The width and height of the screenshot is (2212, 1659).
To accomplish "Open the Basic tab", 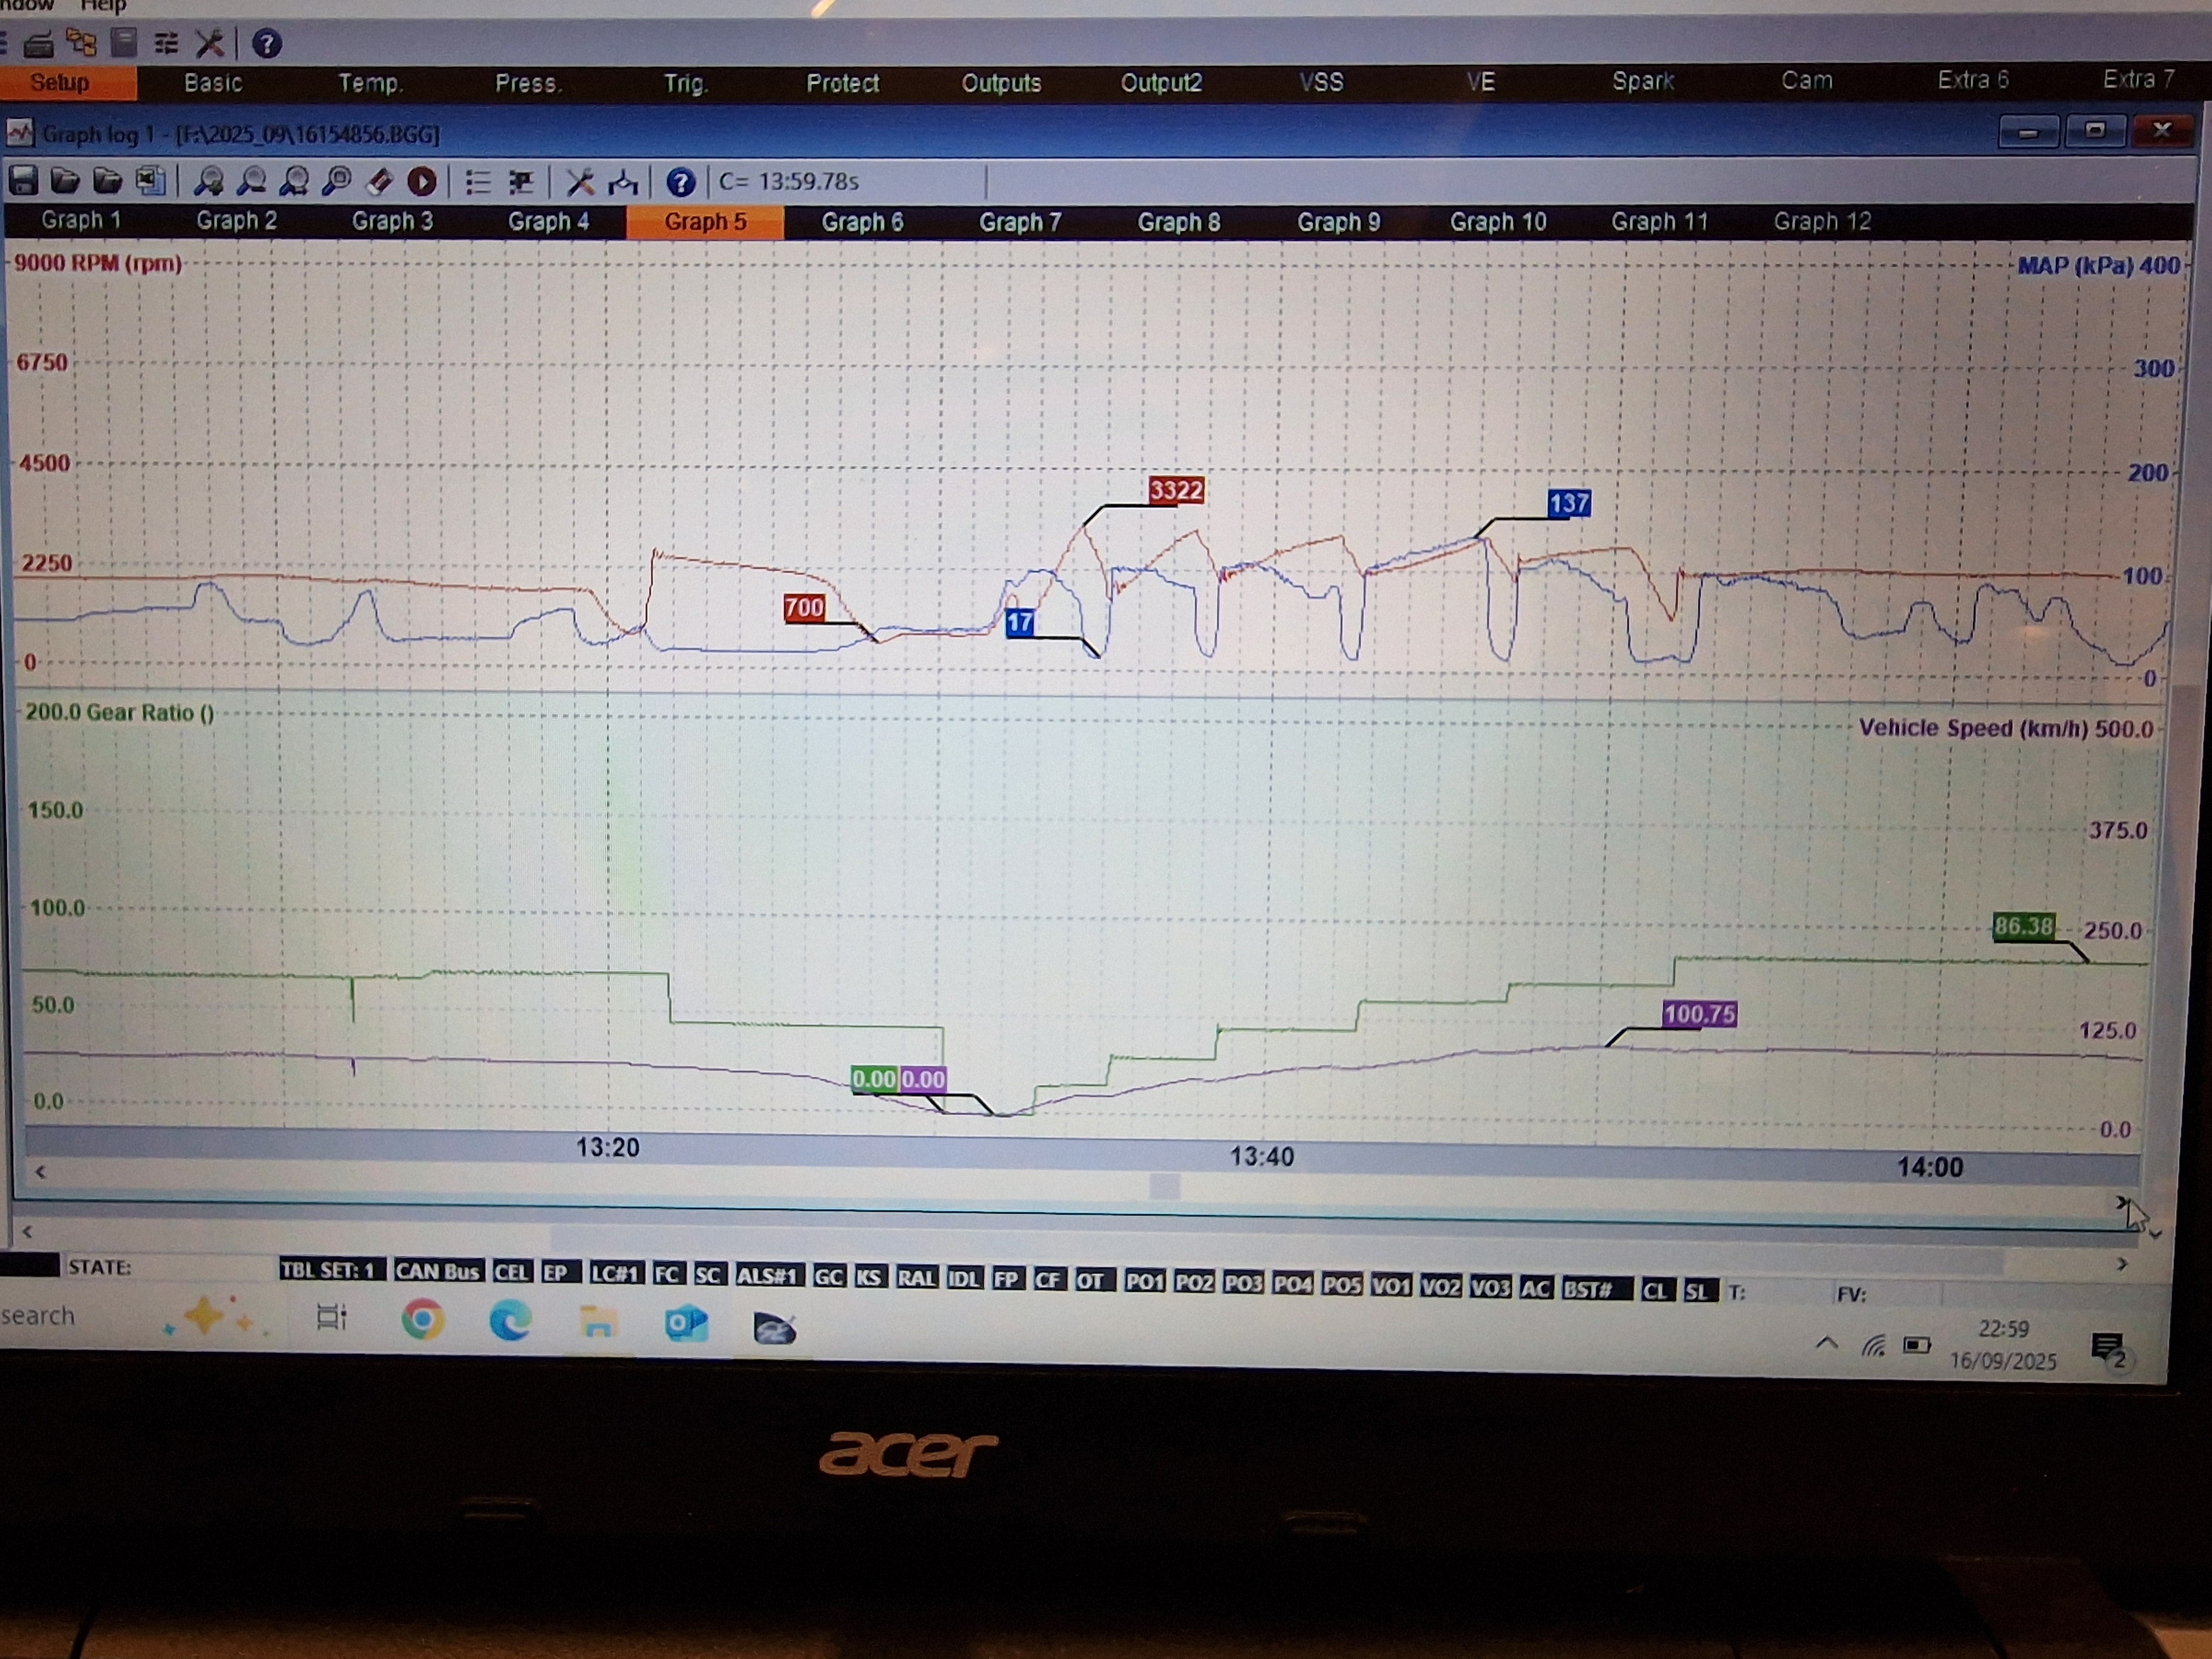I will pyautogui.click(x=213, y=83).
